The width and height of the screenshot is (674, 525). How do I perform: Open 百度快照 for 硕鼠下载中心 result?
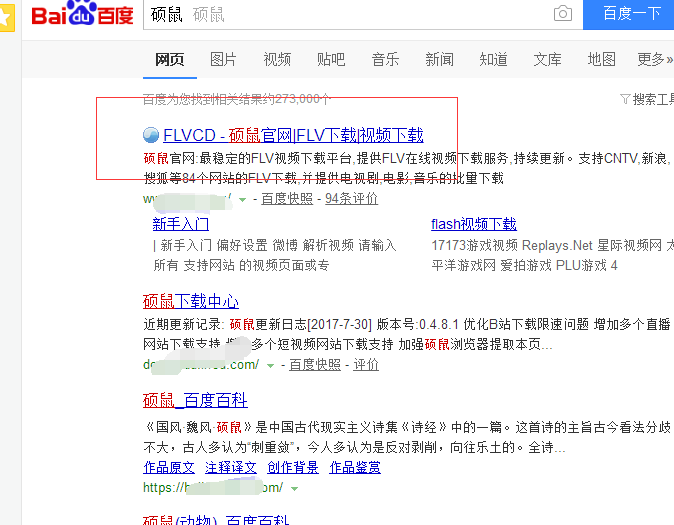click(315, 365)
